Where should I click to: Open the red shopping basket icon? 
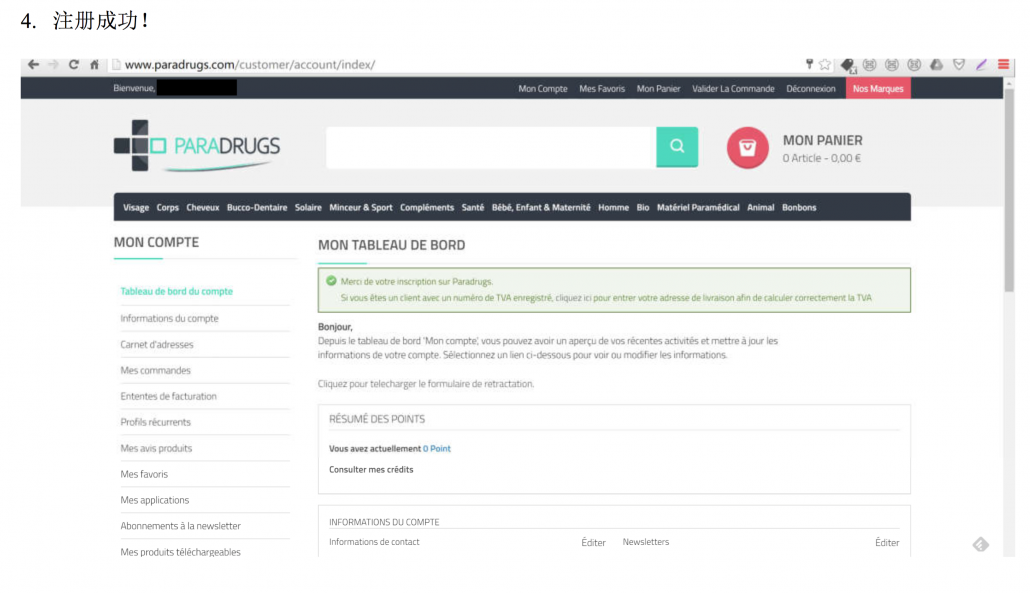(747, 147)
